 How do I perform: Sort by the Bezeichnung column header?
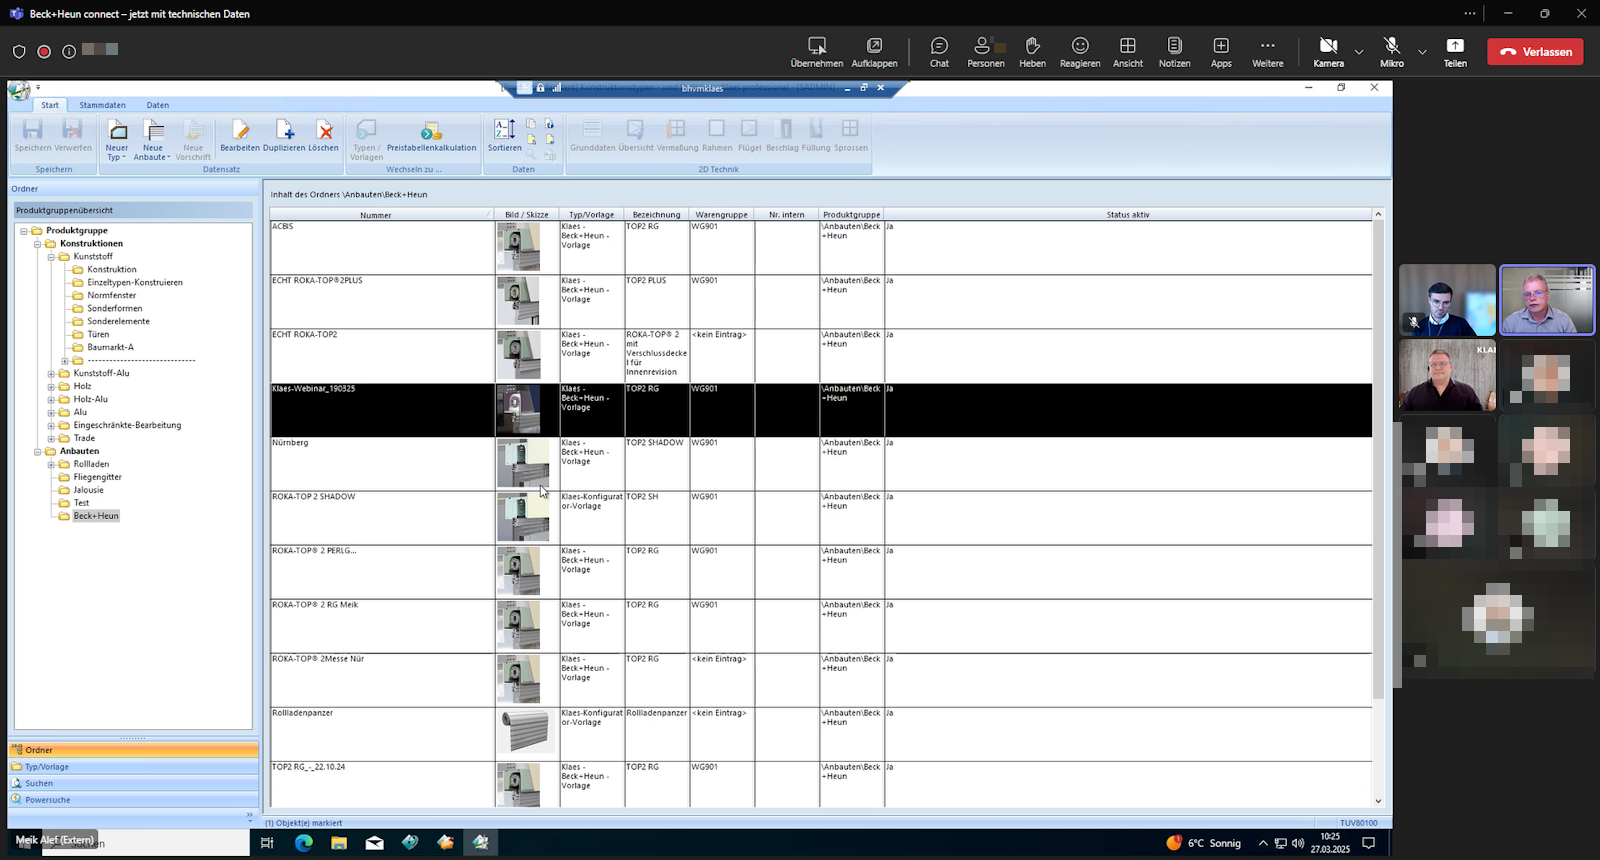pos(656,215)
